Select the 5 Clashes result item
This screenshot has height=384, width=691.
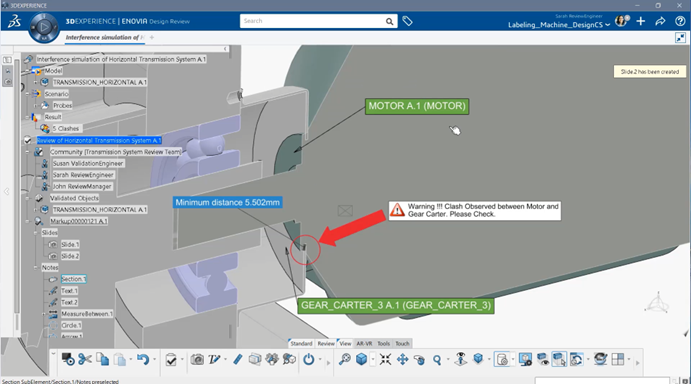[66, 128]
